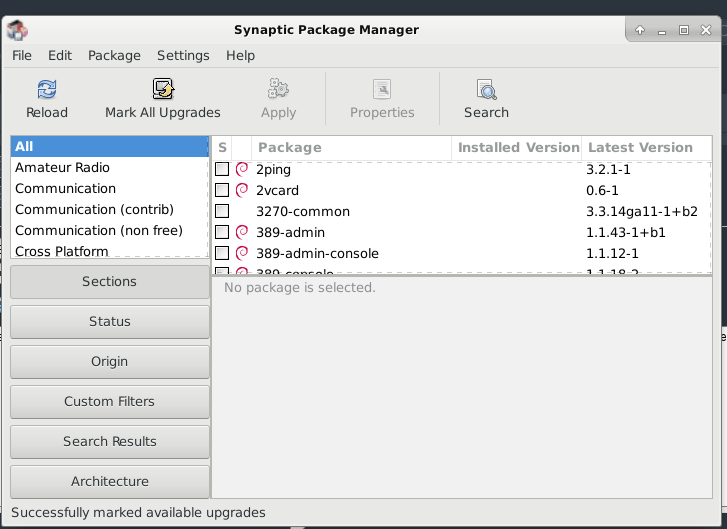The height and width of the screenshot is (529, 727).
Task: Minimize the Synaptic window
Action: 662,31
